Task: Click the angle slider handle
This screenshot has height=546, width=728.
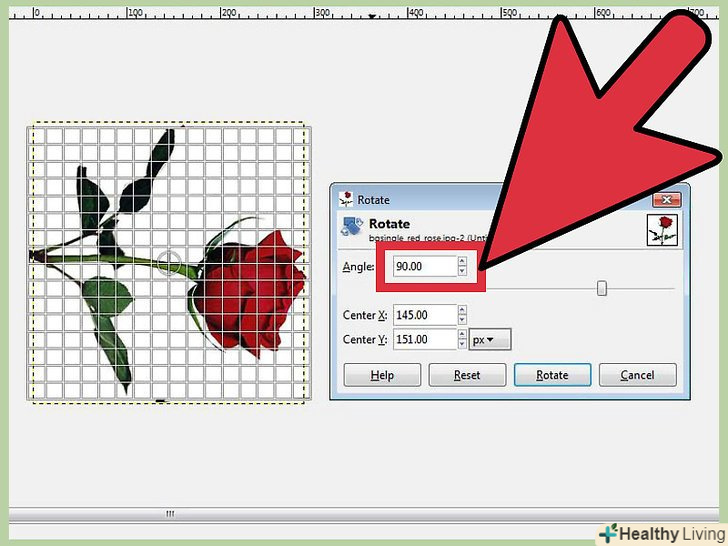Action: (x=601, y=289)
